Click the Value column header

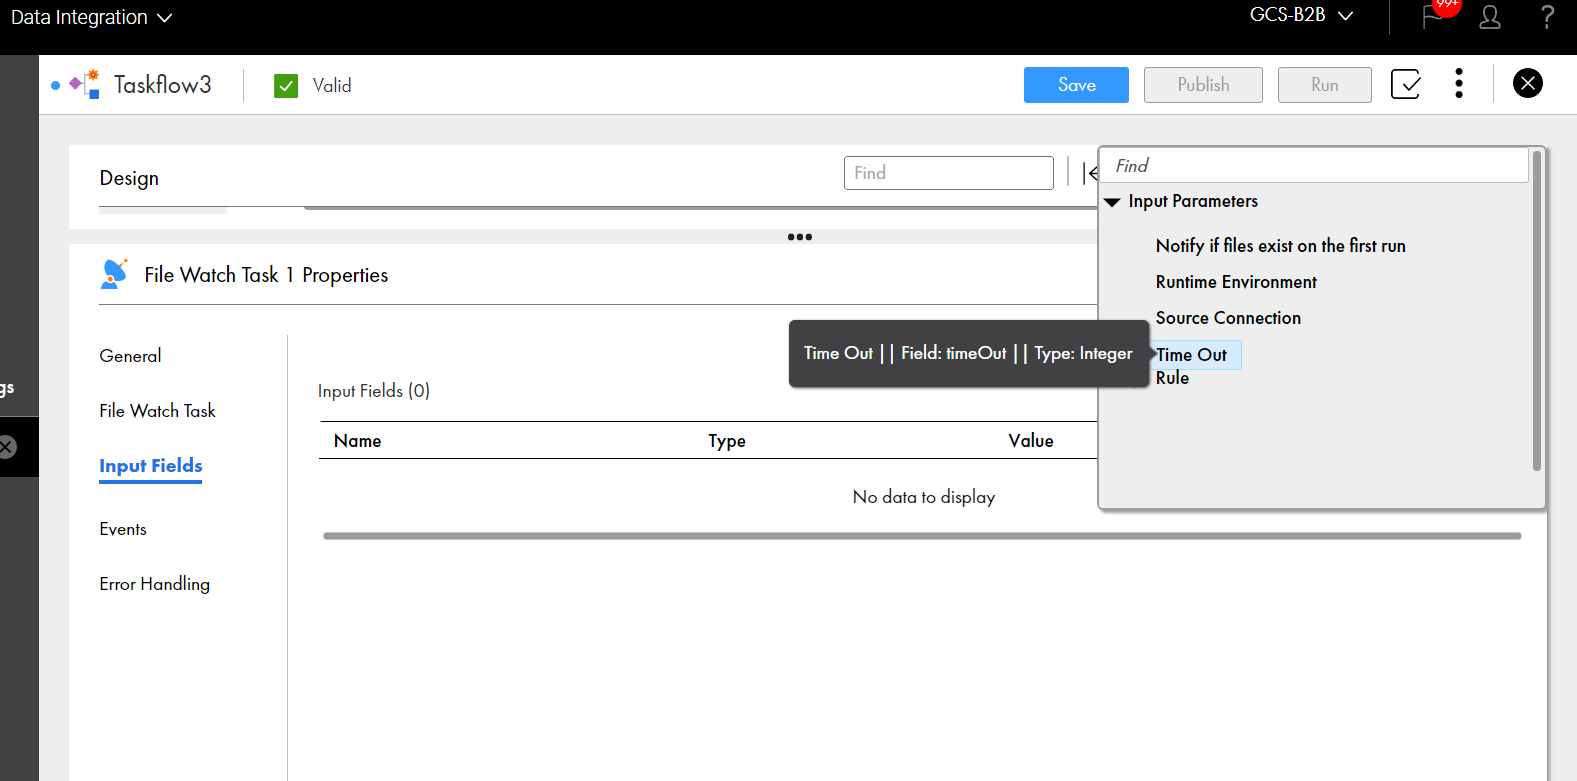(1031, 441)
